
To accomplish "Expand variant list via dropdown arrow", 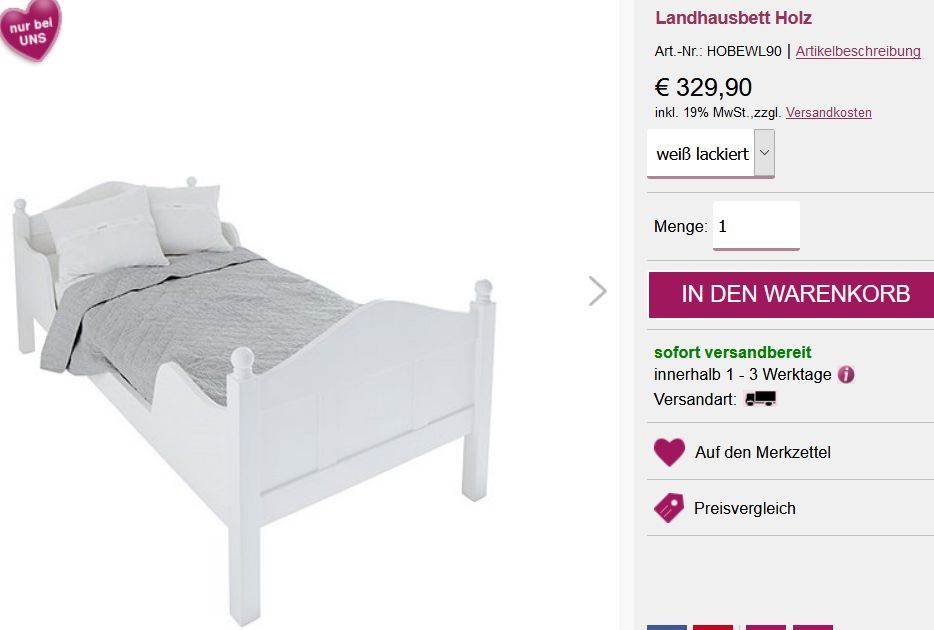I will tap(764, 152).
